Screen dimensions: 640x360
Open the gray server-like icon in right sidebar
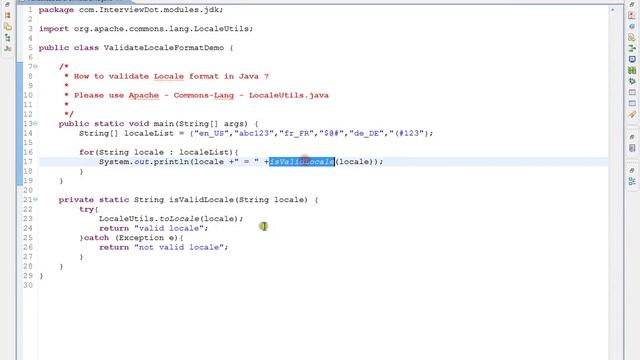coord(632,148)
